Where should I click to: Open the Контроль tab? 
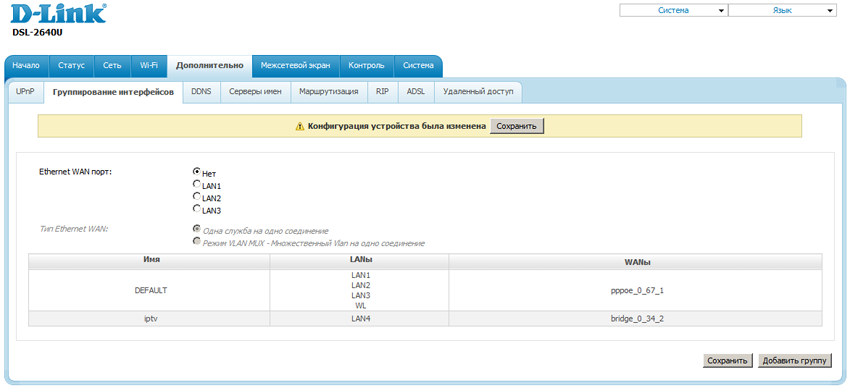[366, 66]
